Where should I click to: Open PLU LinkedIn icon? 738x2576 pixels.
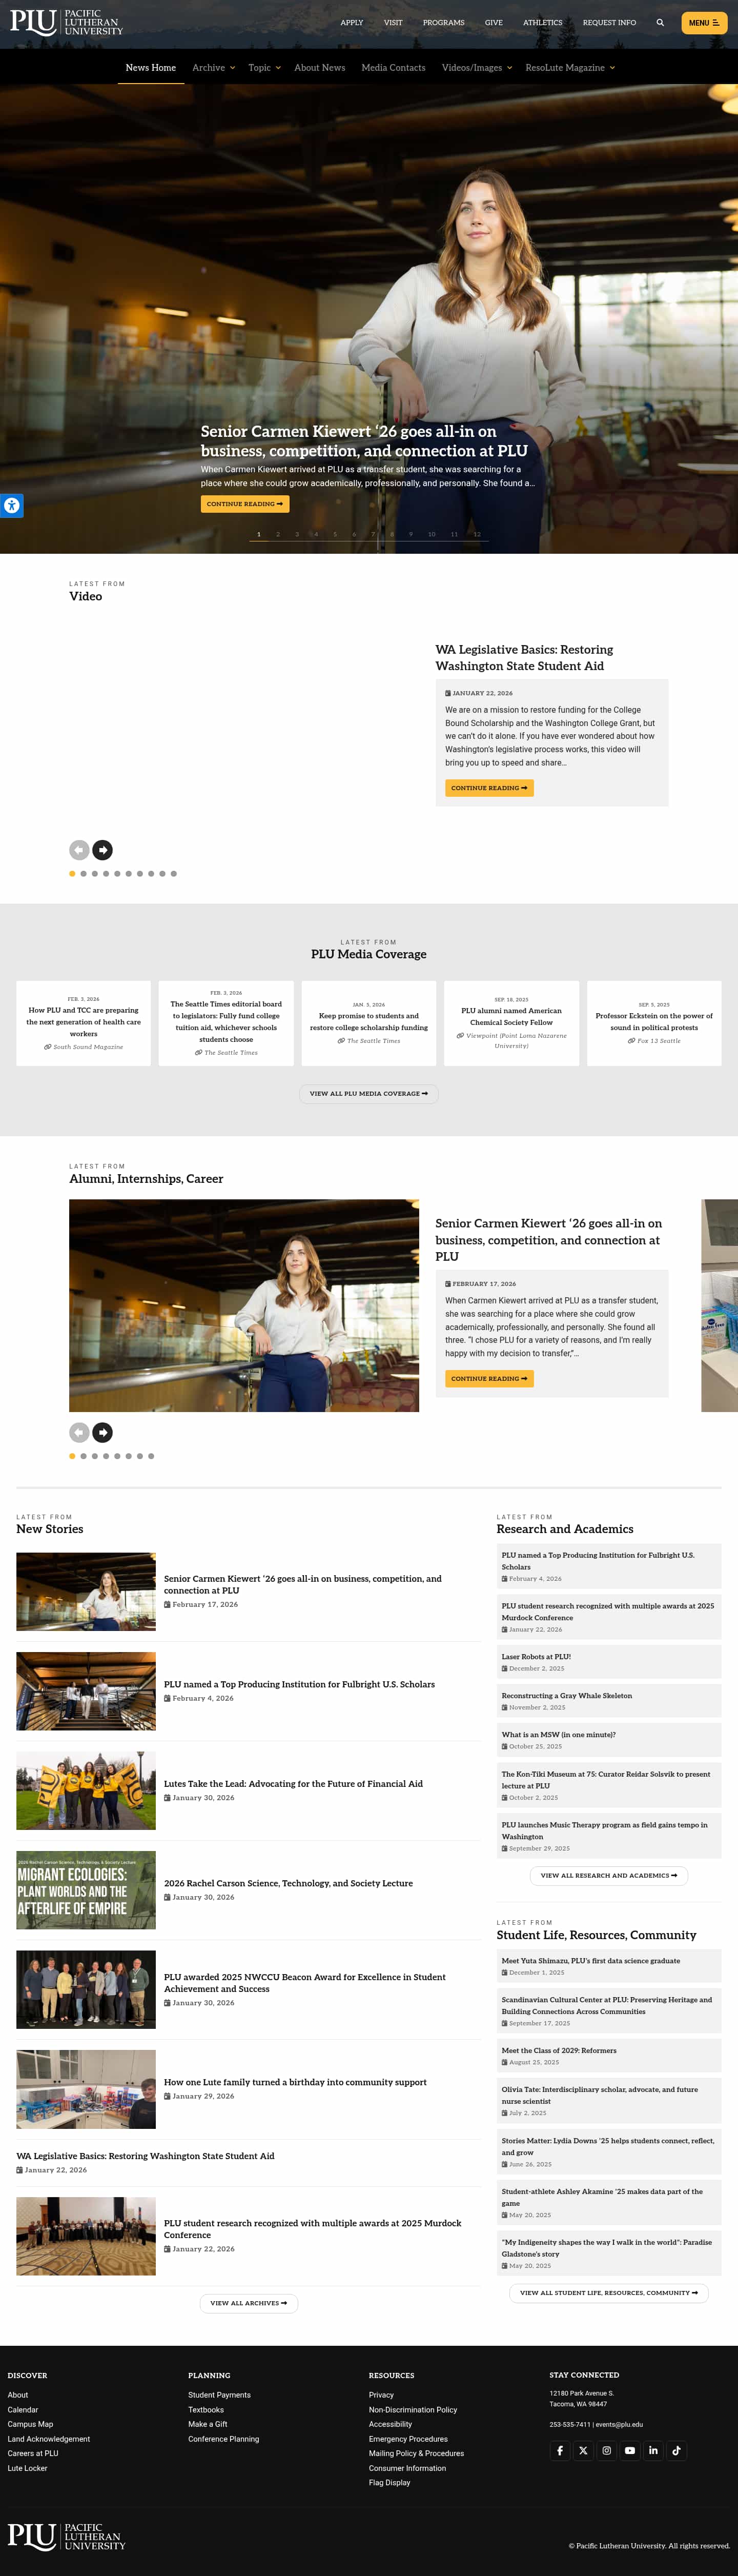653,2450
